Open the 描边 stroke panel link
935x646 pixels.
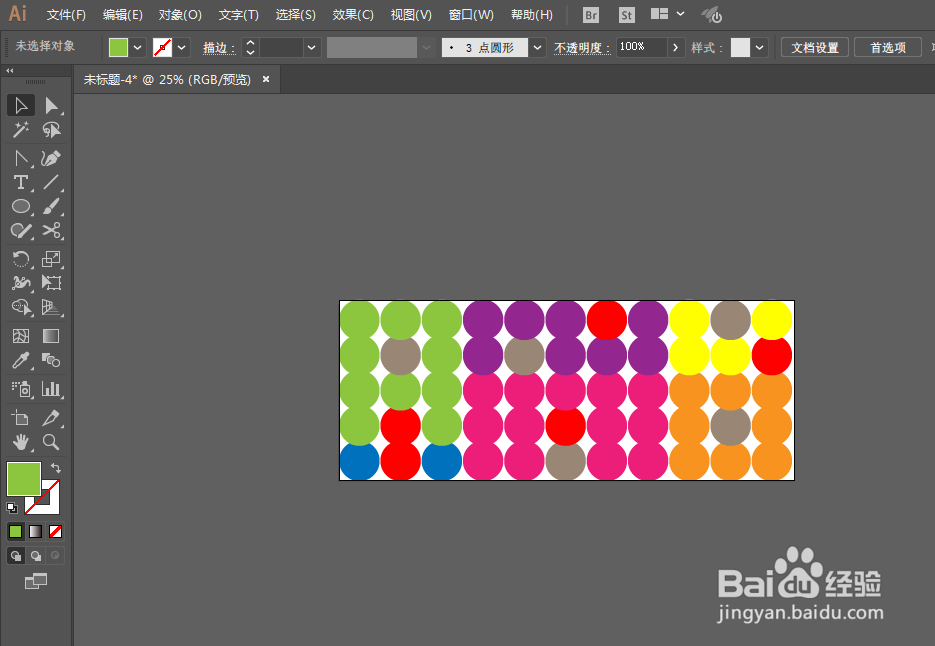pos(219,48)
